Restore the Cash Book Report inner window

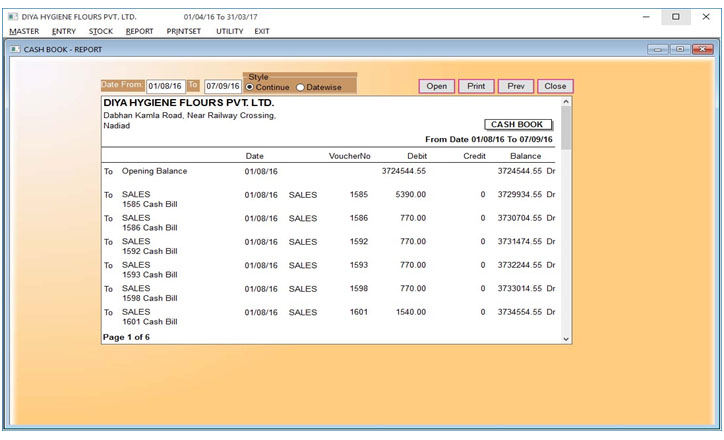[679, 48]
